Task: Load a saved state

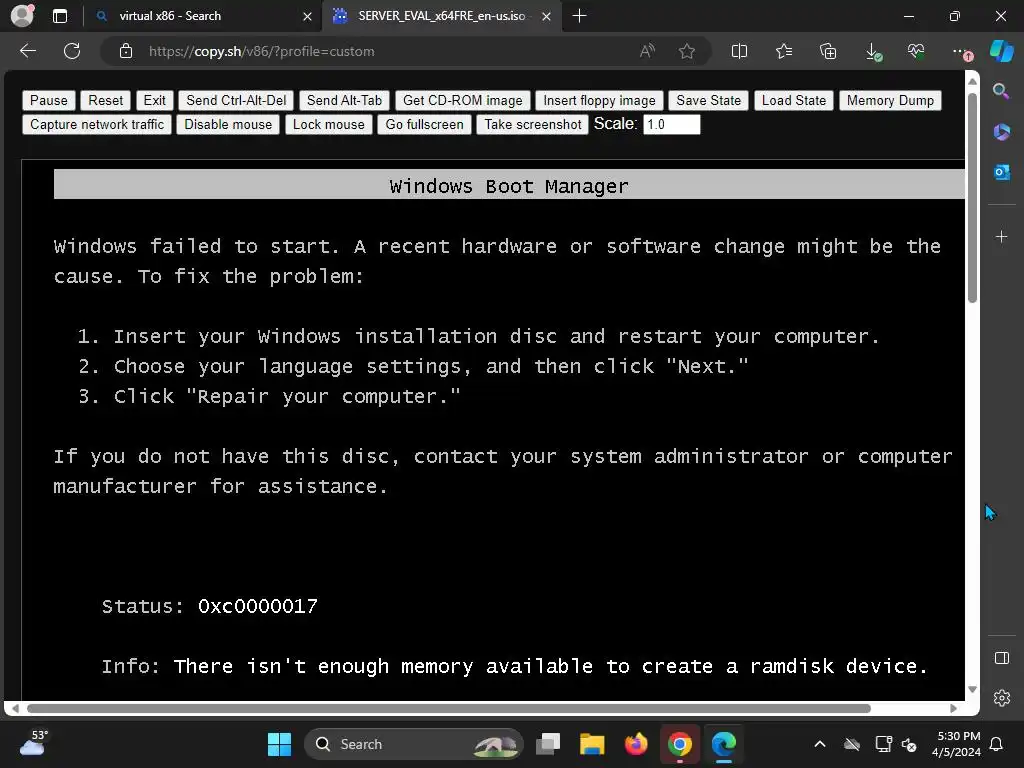Action: click(793, 100)
